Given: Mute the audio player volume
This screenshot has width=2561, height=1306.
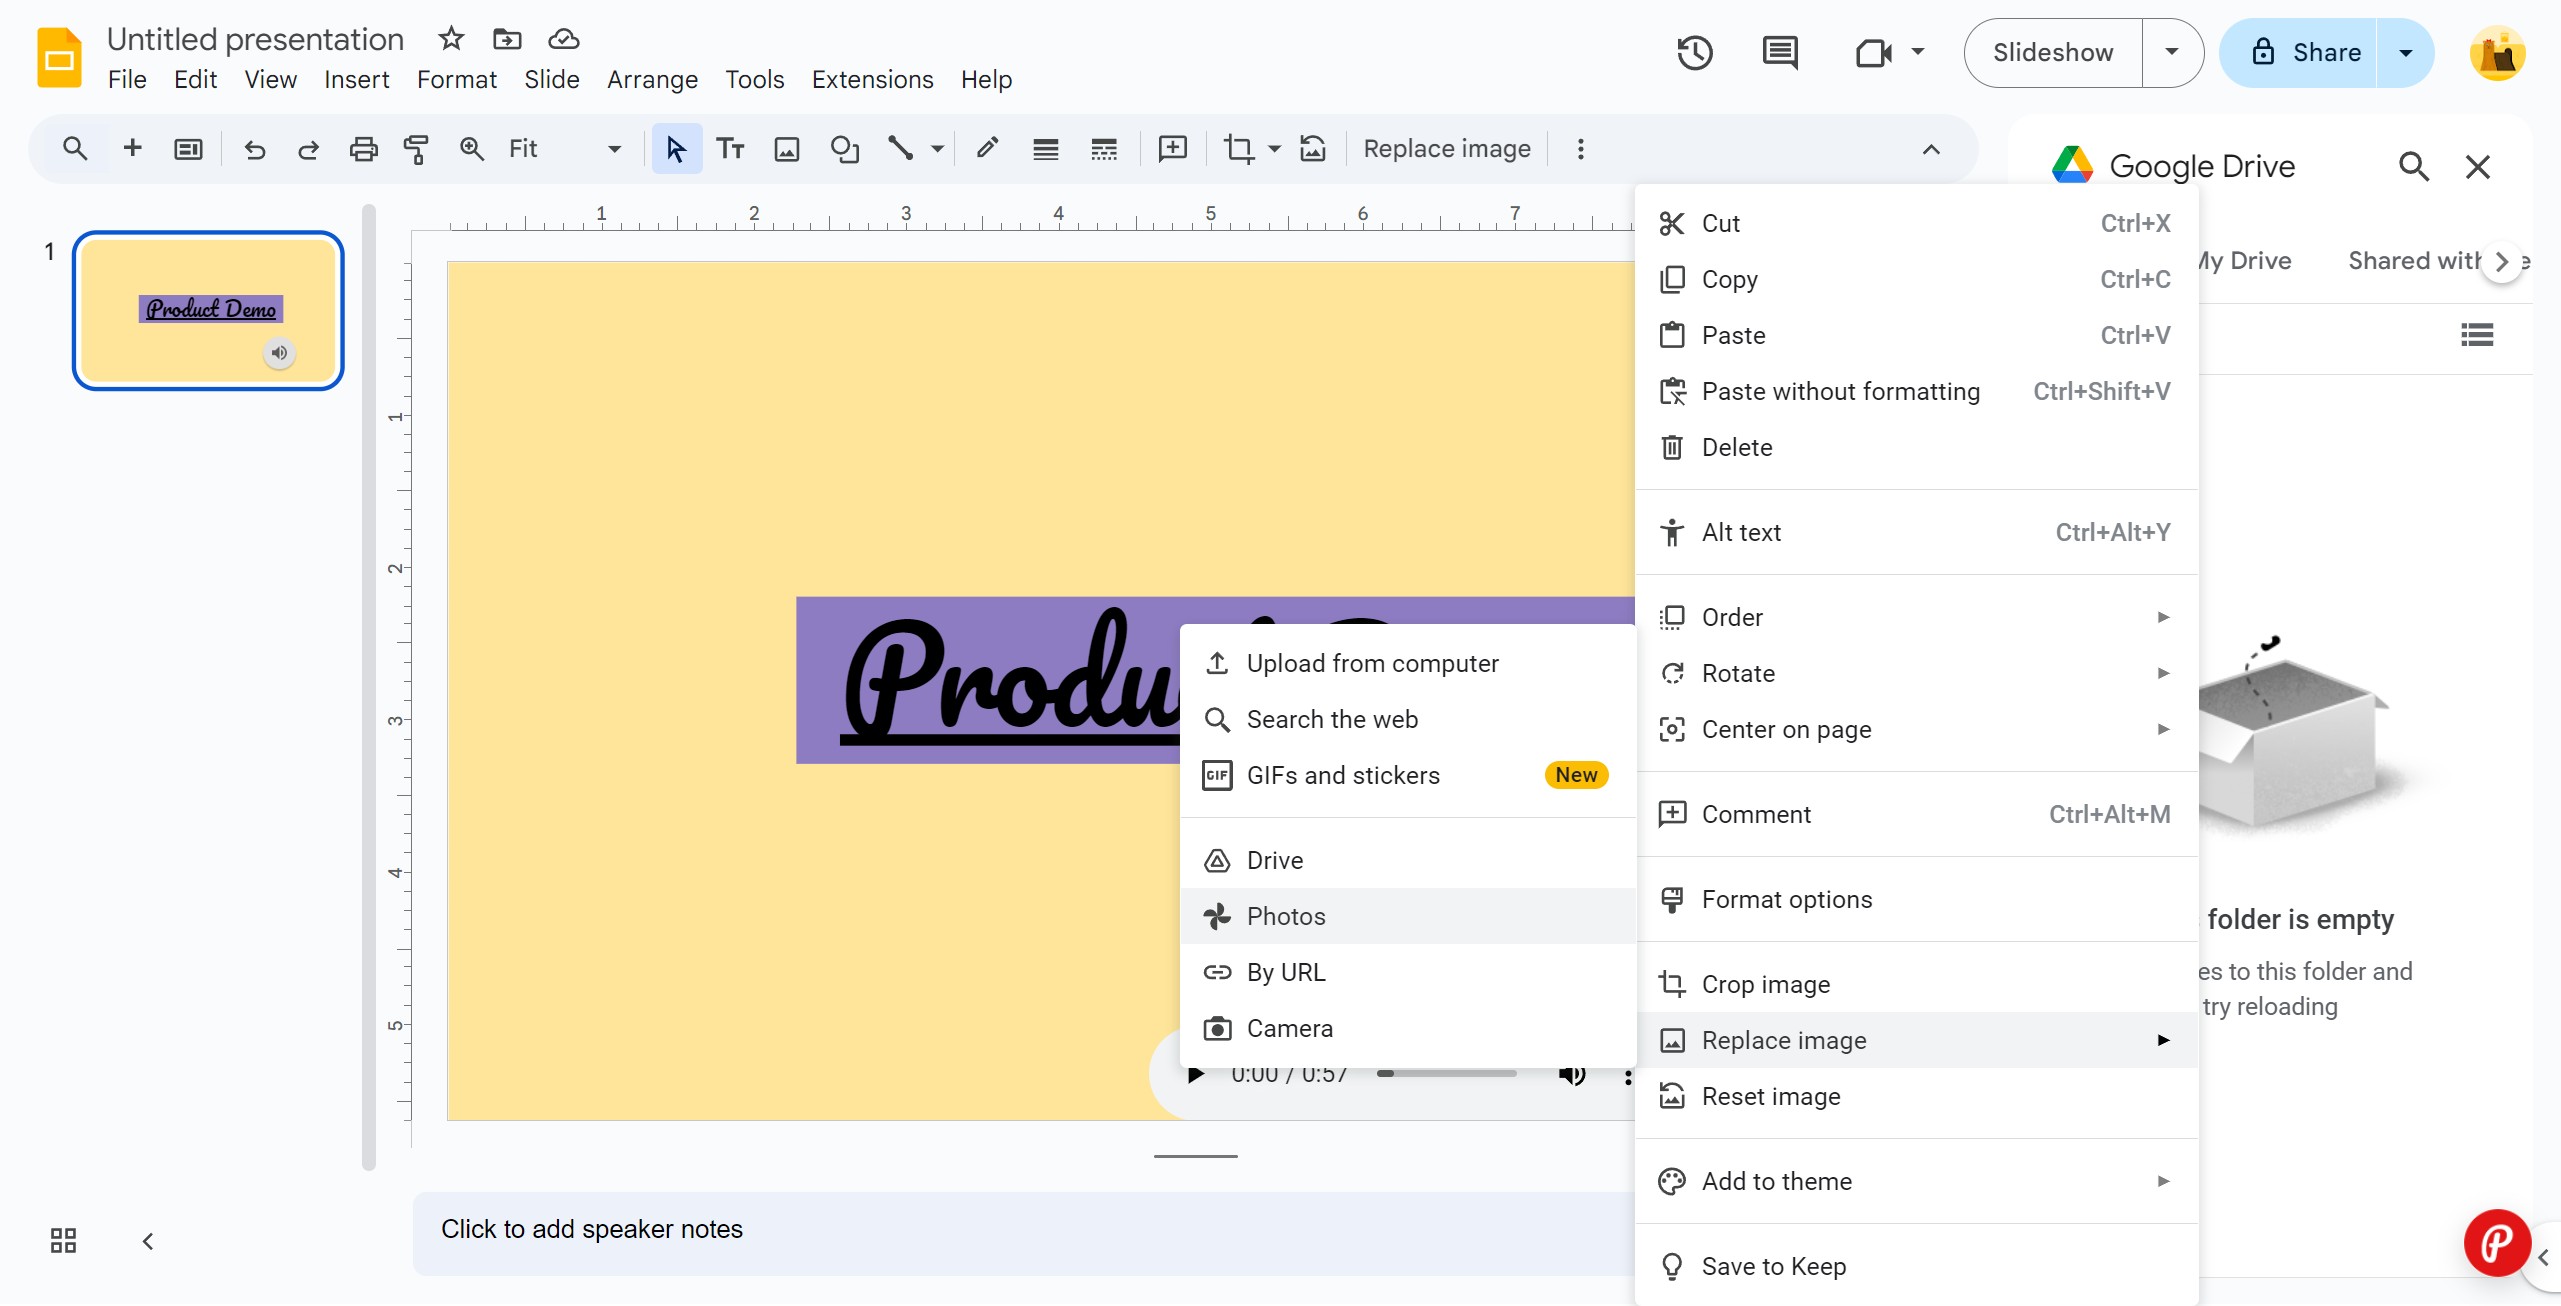Looking at the screenshot, I should [x=1572, y=1075].
